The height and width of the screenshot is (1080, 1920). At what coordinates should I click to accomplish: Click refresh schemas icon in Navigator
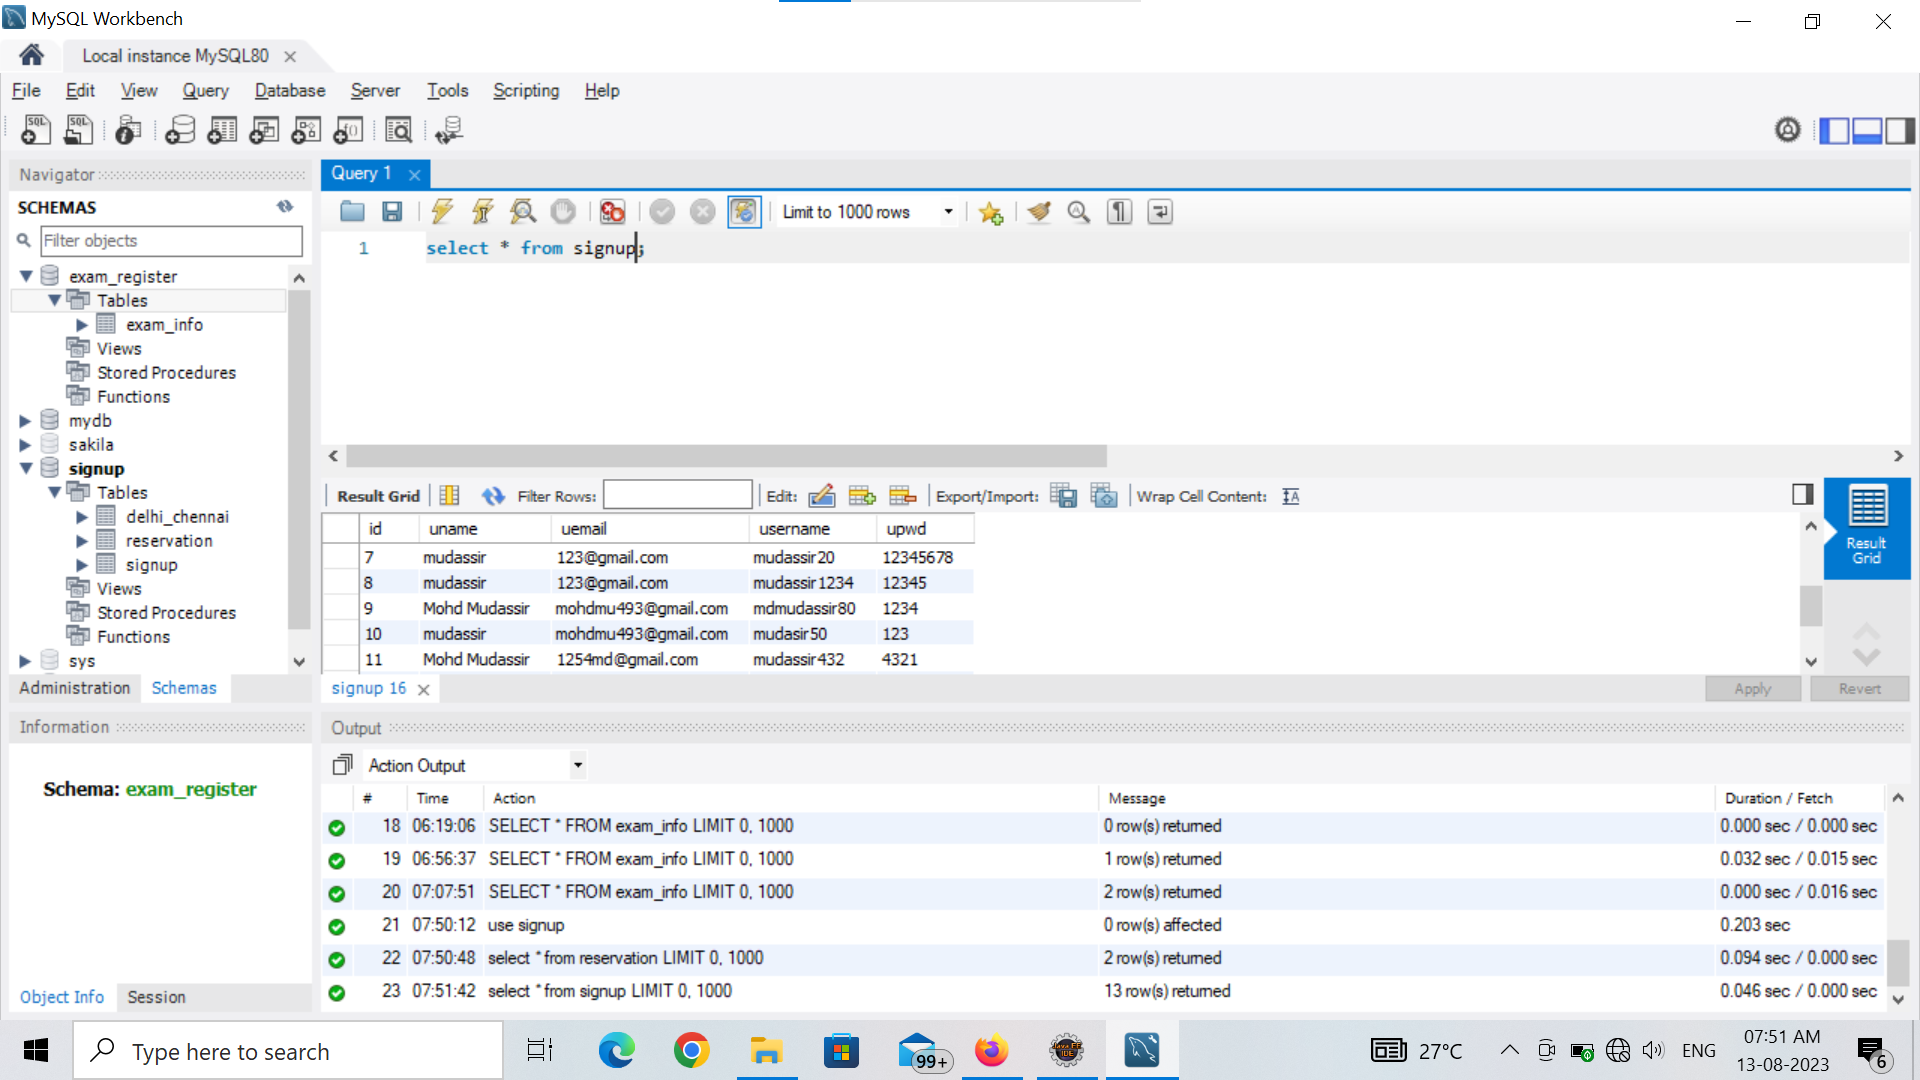coord(285,207)
